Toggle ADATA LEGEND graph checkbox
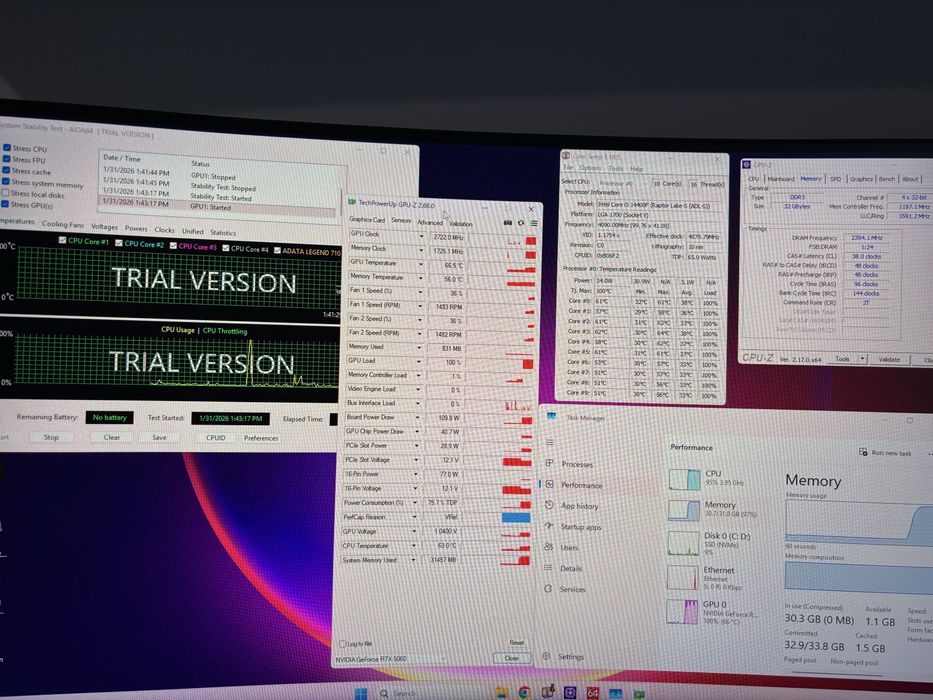933x700 pixels. coord(277,250)
